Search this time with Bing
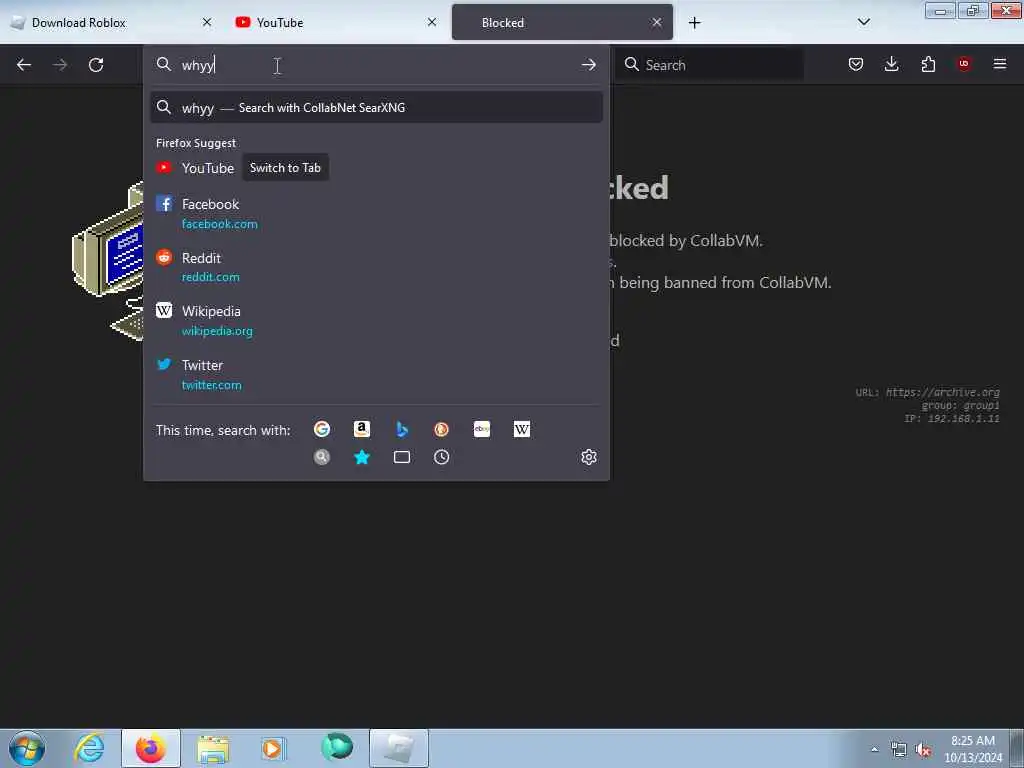The image size is (1024, 768). coord(402,429)
